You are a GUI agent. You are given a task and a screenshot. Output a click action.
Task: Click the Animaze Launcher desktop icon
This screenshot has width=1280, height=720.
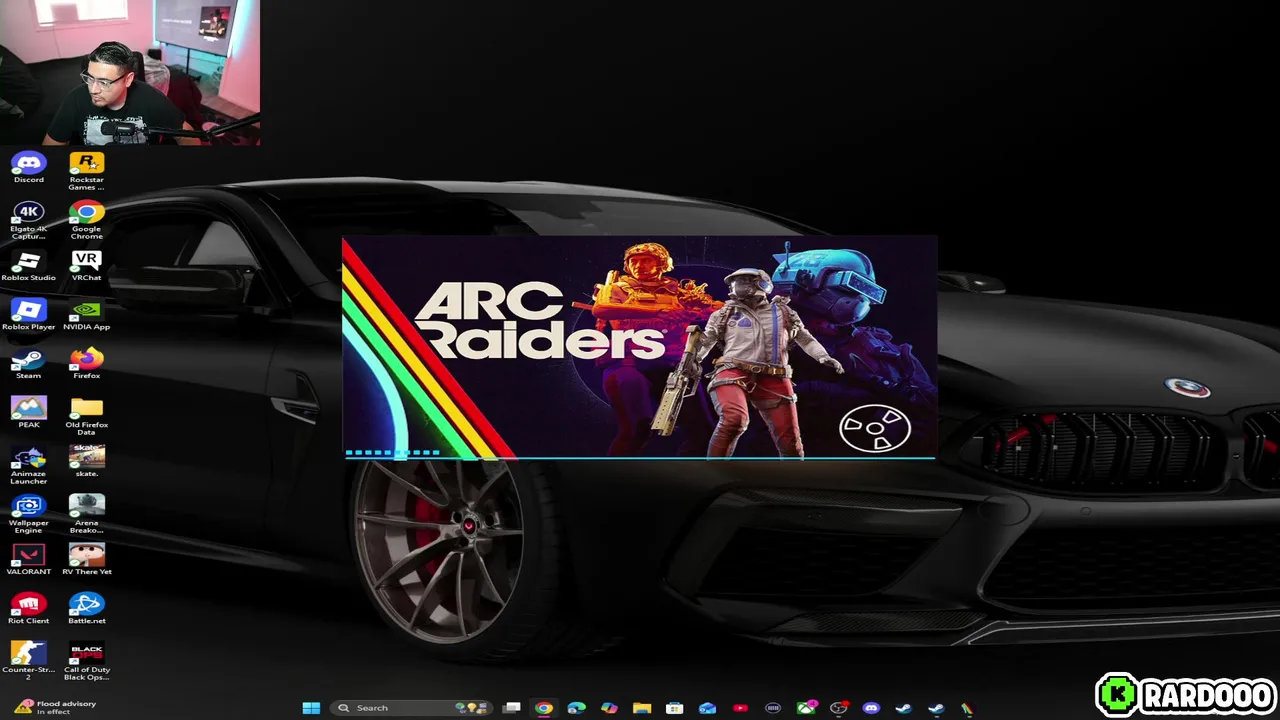pos(28,466)
